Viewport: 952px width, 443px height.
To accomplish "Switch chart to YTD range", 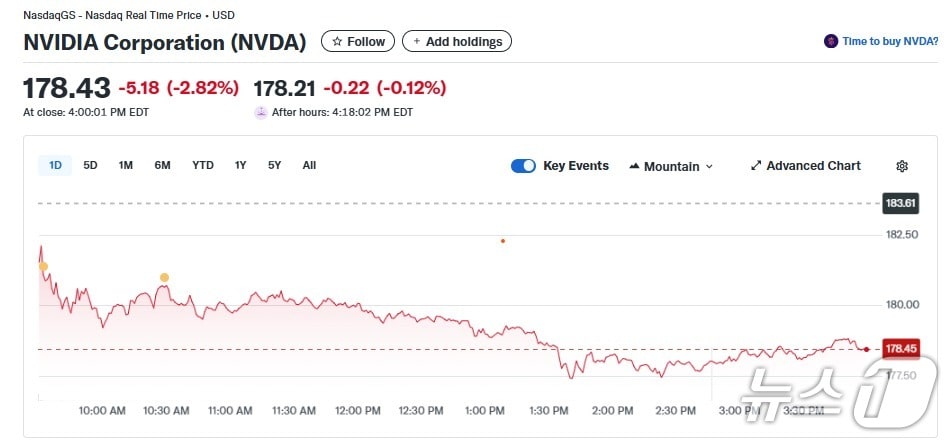I will [x=203, y=165].
